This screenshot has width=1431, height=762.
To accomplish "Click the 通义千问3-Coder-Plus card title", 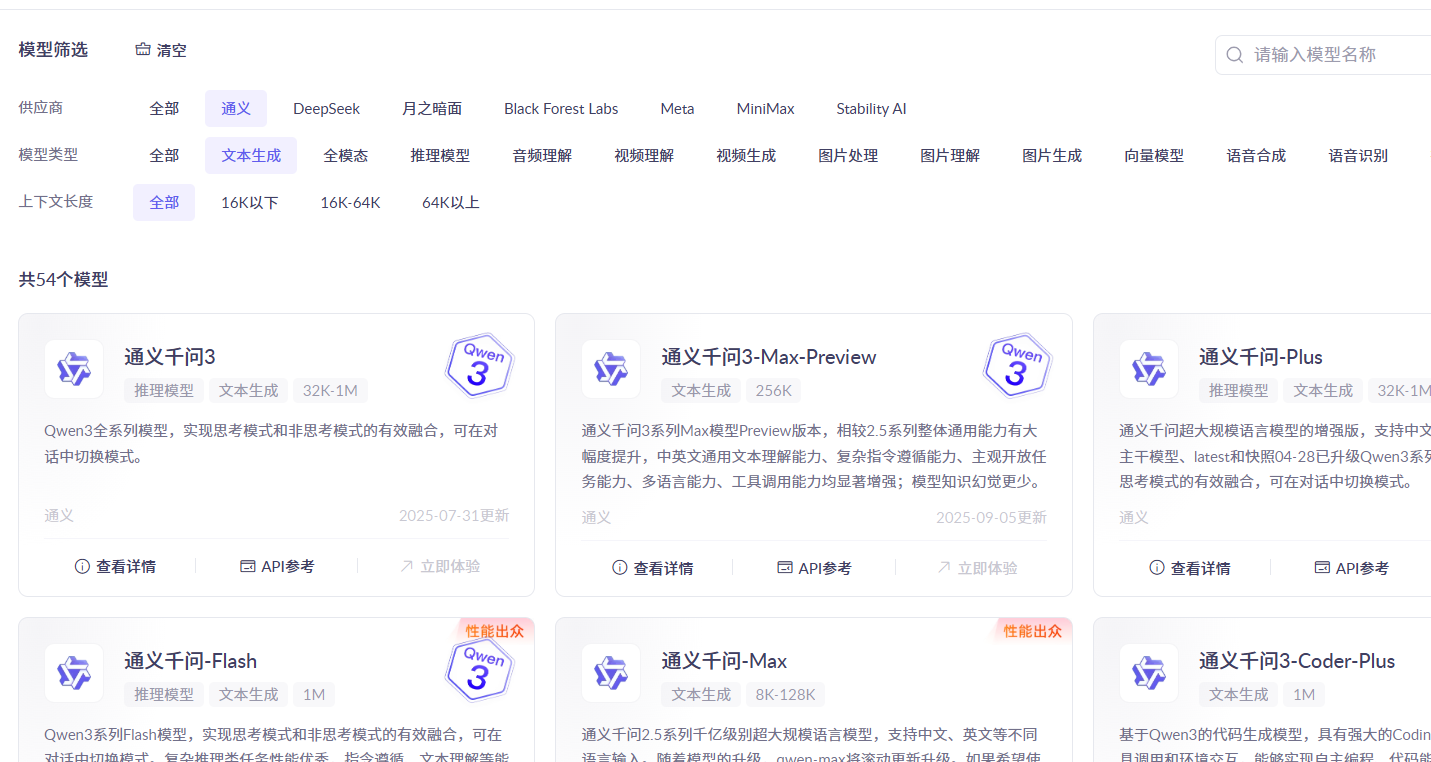I will (1297, 661).
